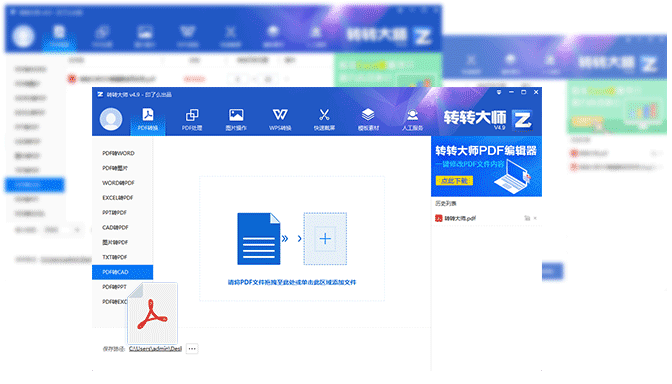Open the WPS转换 toolbar icon
Viewport: 672px width, 384px height.
tap(280, 119)
